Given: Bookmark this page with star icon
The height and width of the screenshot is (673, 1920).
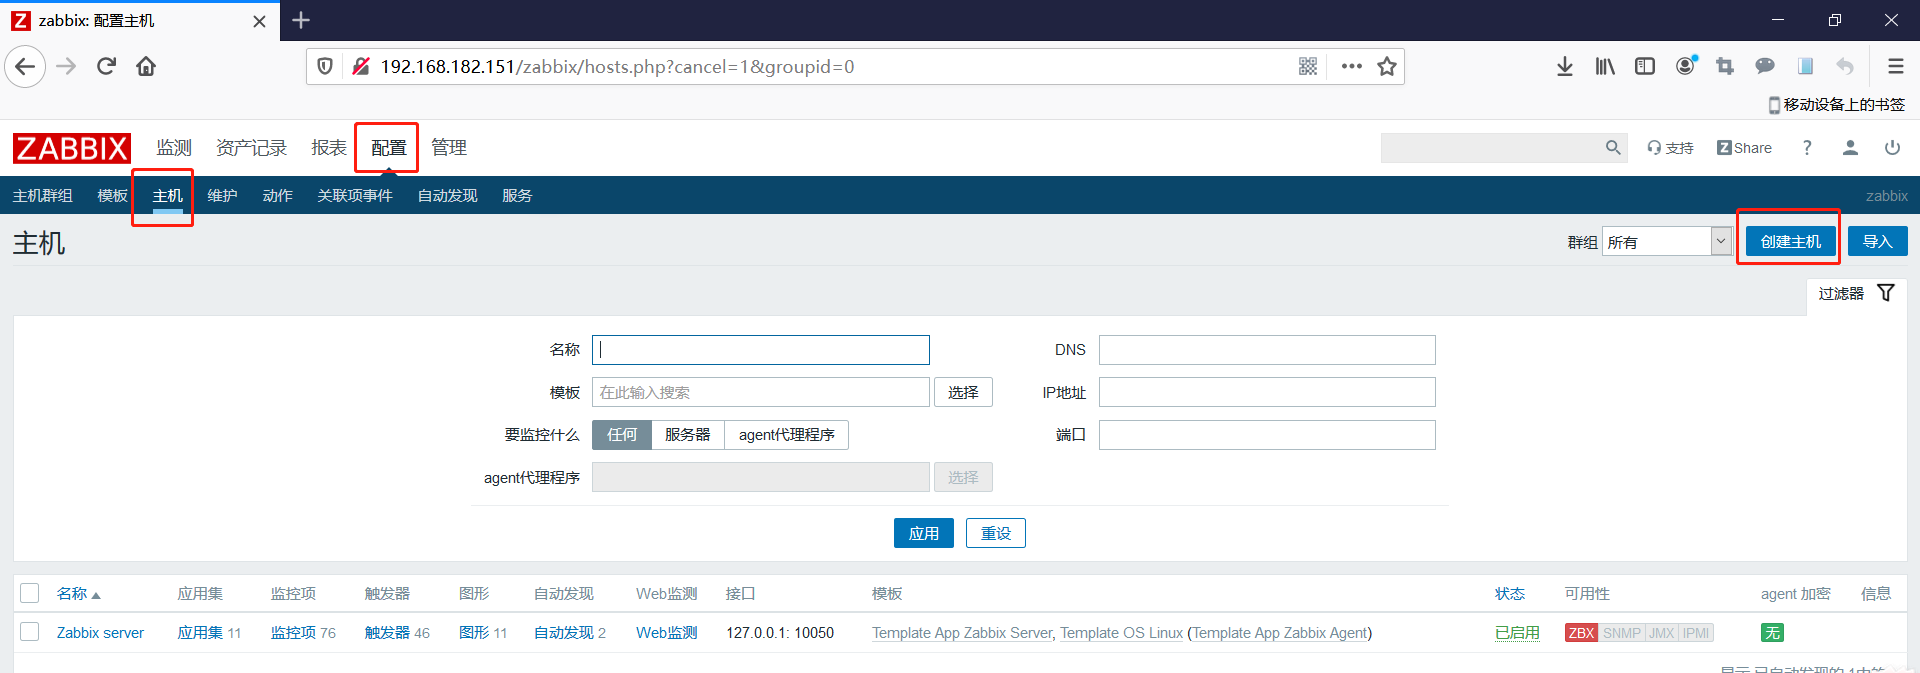Looking at the screenshot, I should pos(1387,67).
